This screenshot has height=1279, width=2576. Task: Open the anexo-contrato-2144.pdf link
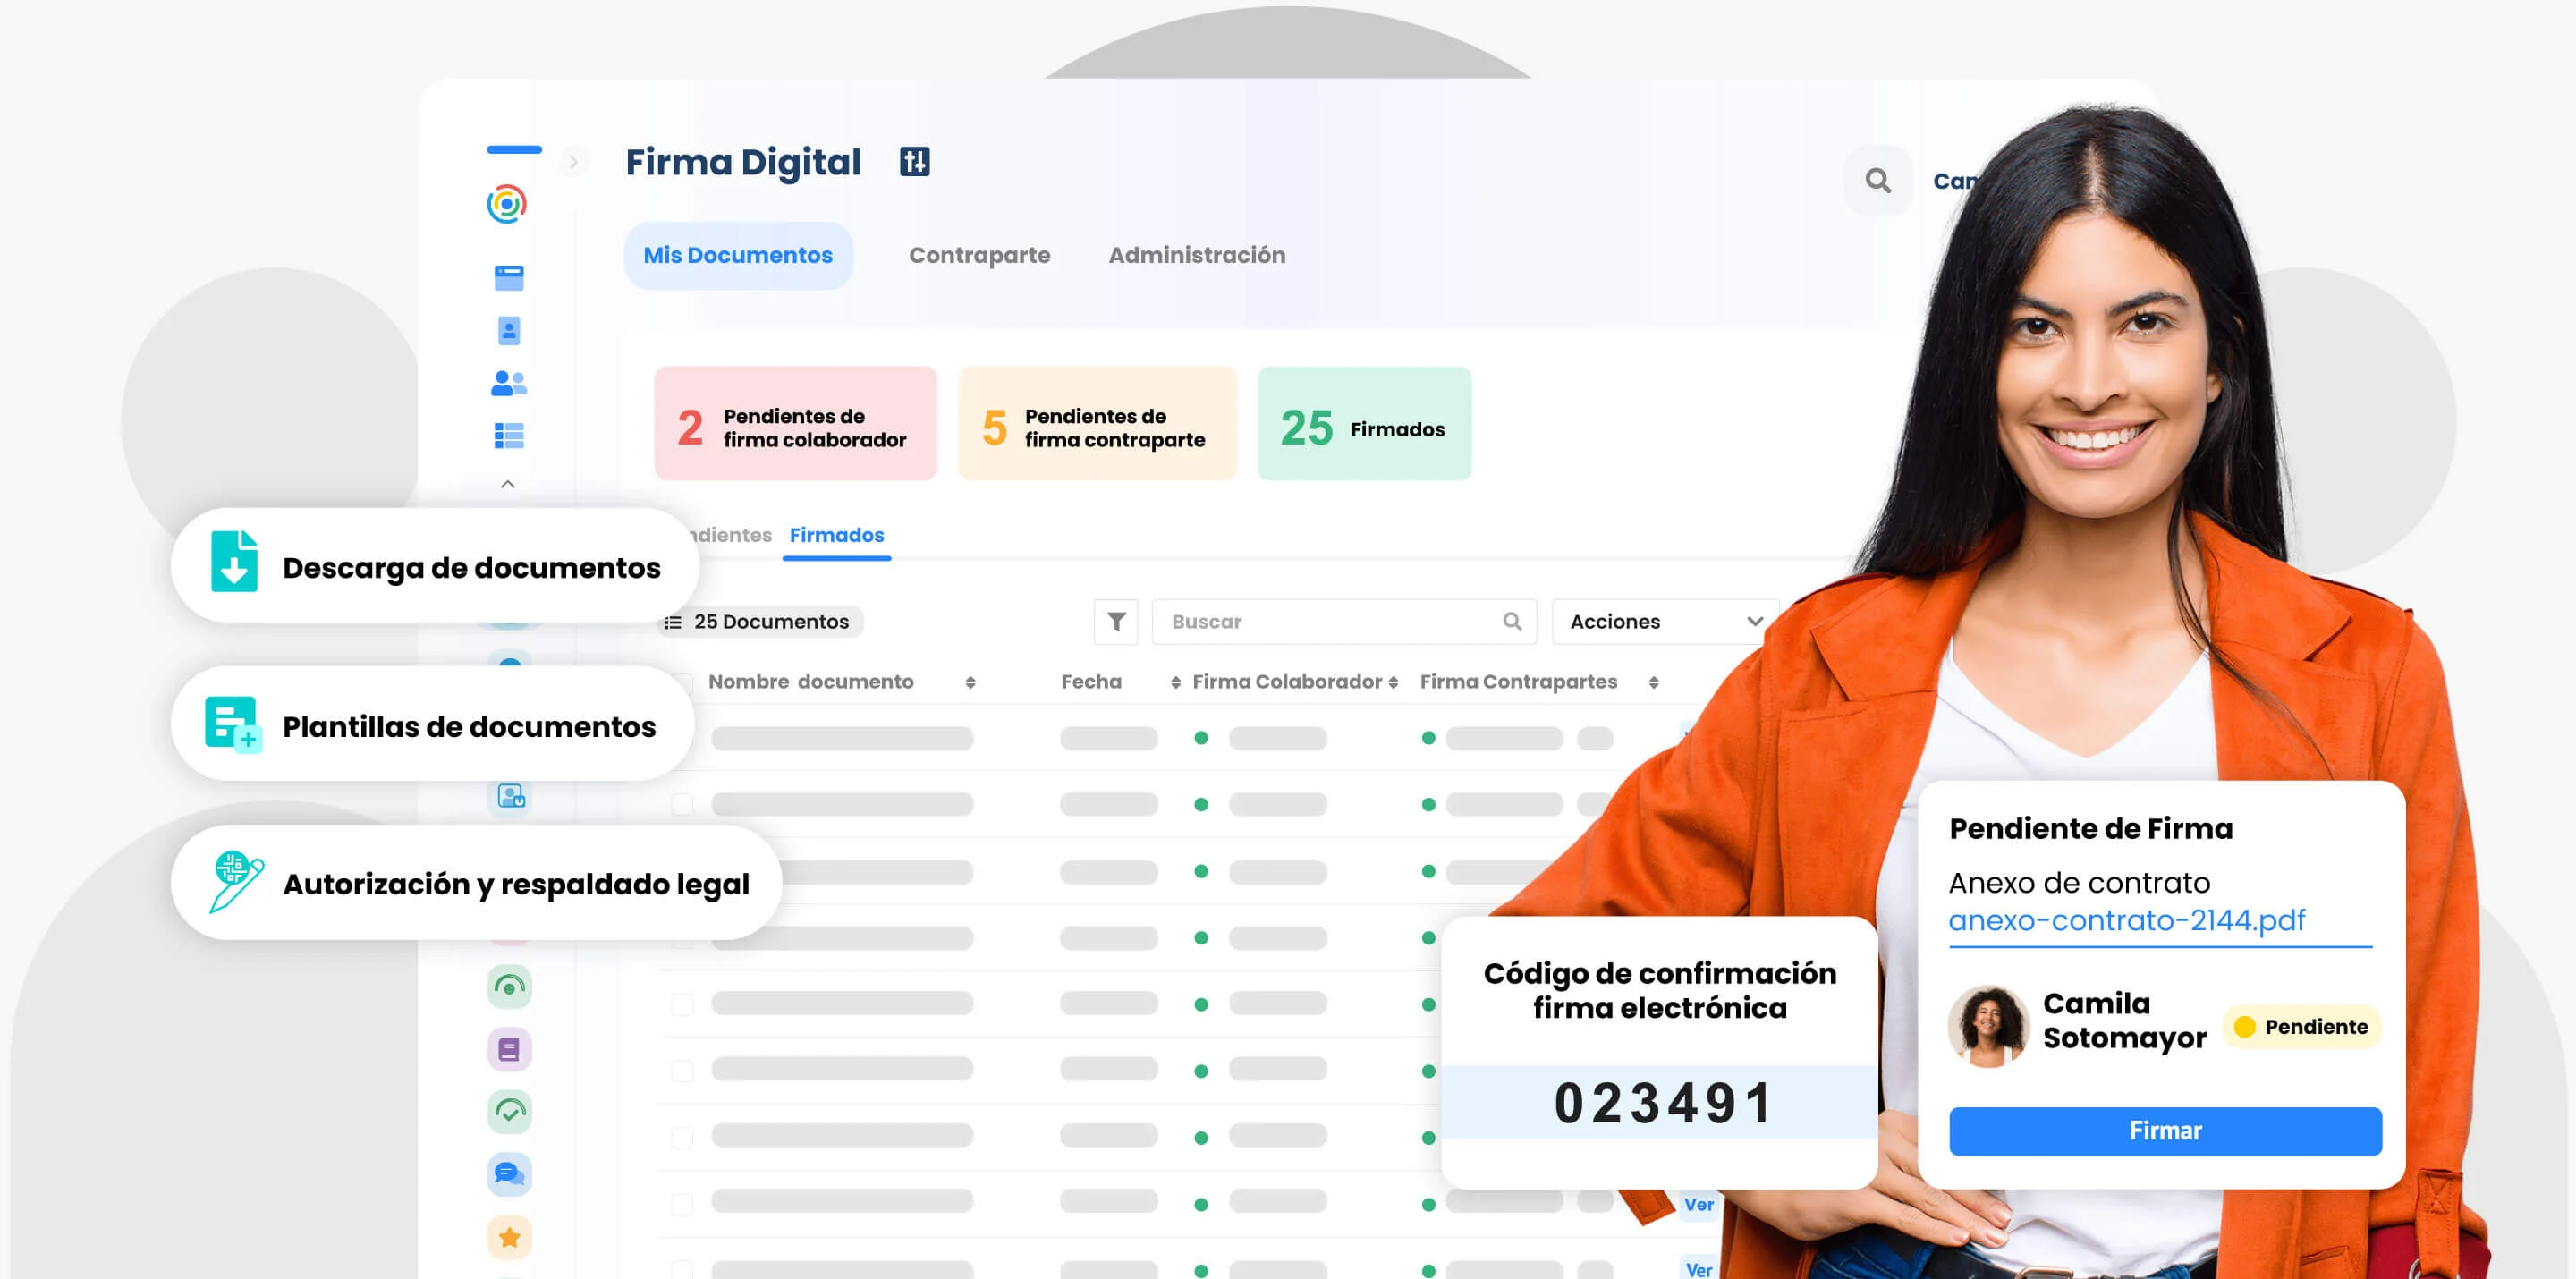tap(2127, 920)
